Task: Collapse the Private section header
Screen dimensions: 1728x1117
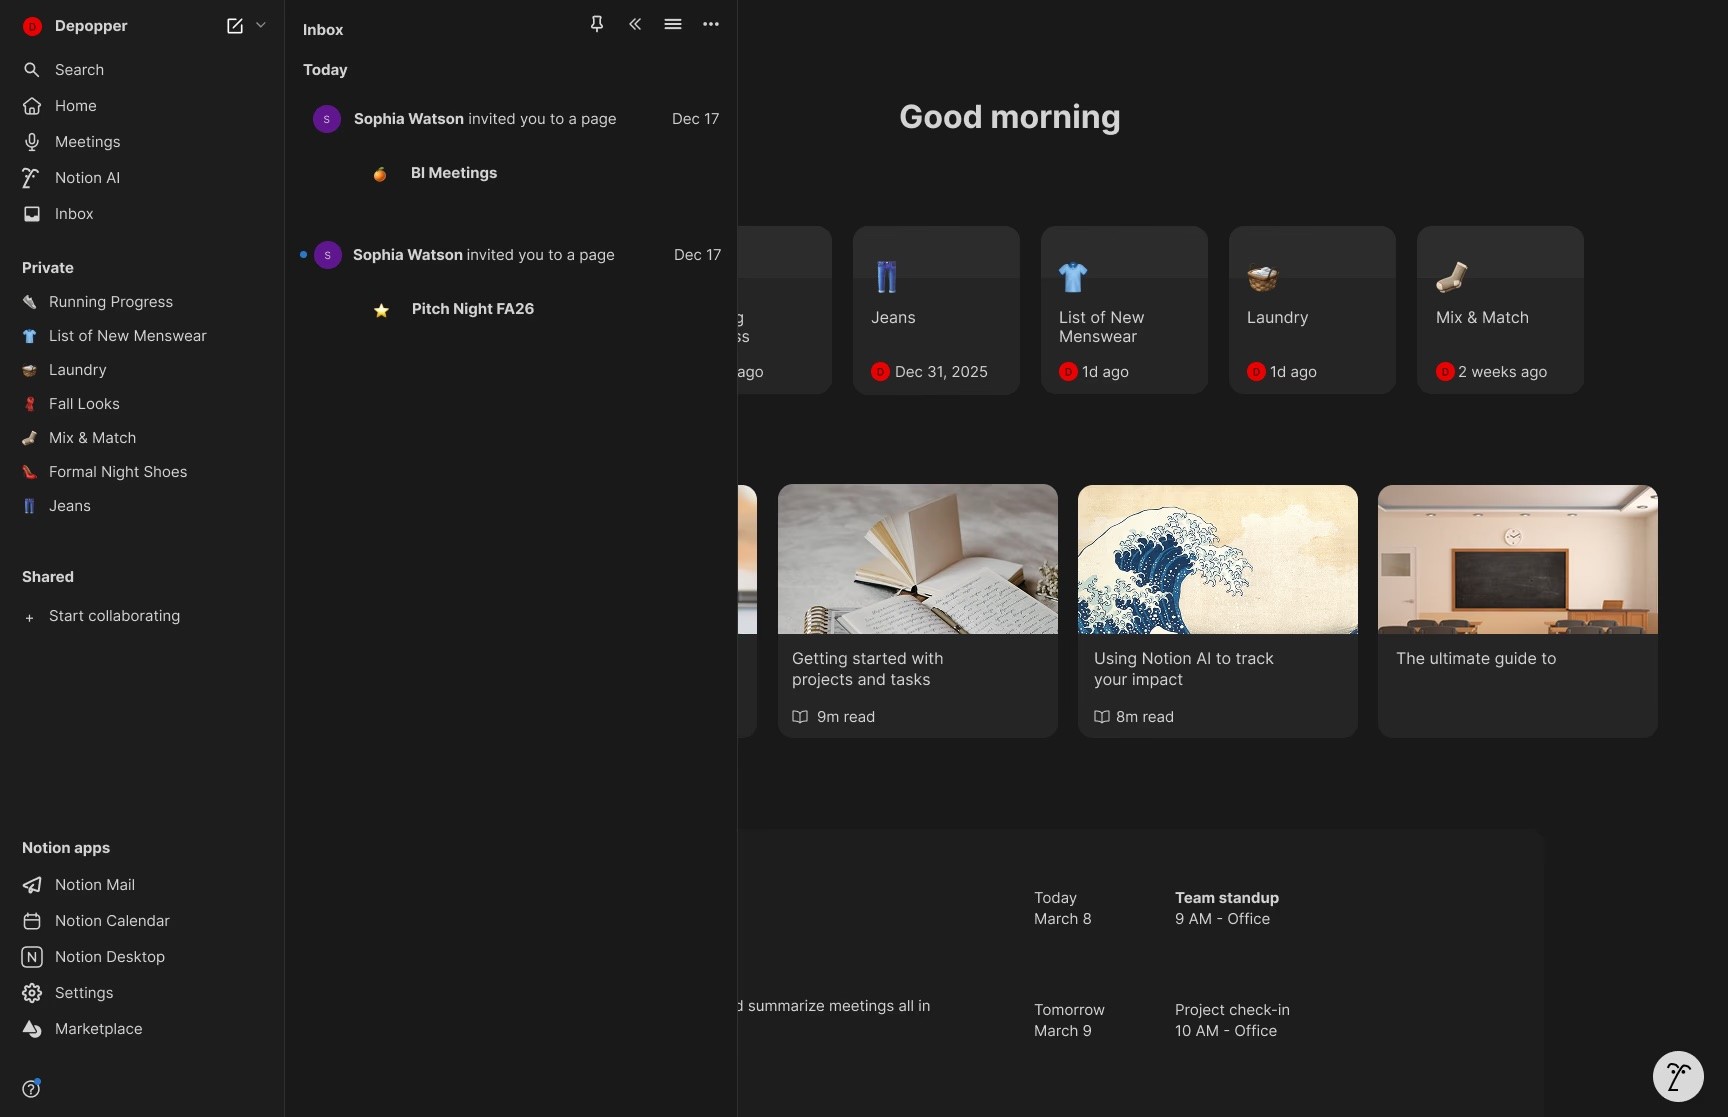Action: pos(48,268)
